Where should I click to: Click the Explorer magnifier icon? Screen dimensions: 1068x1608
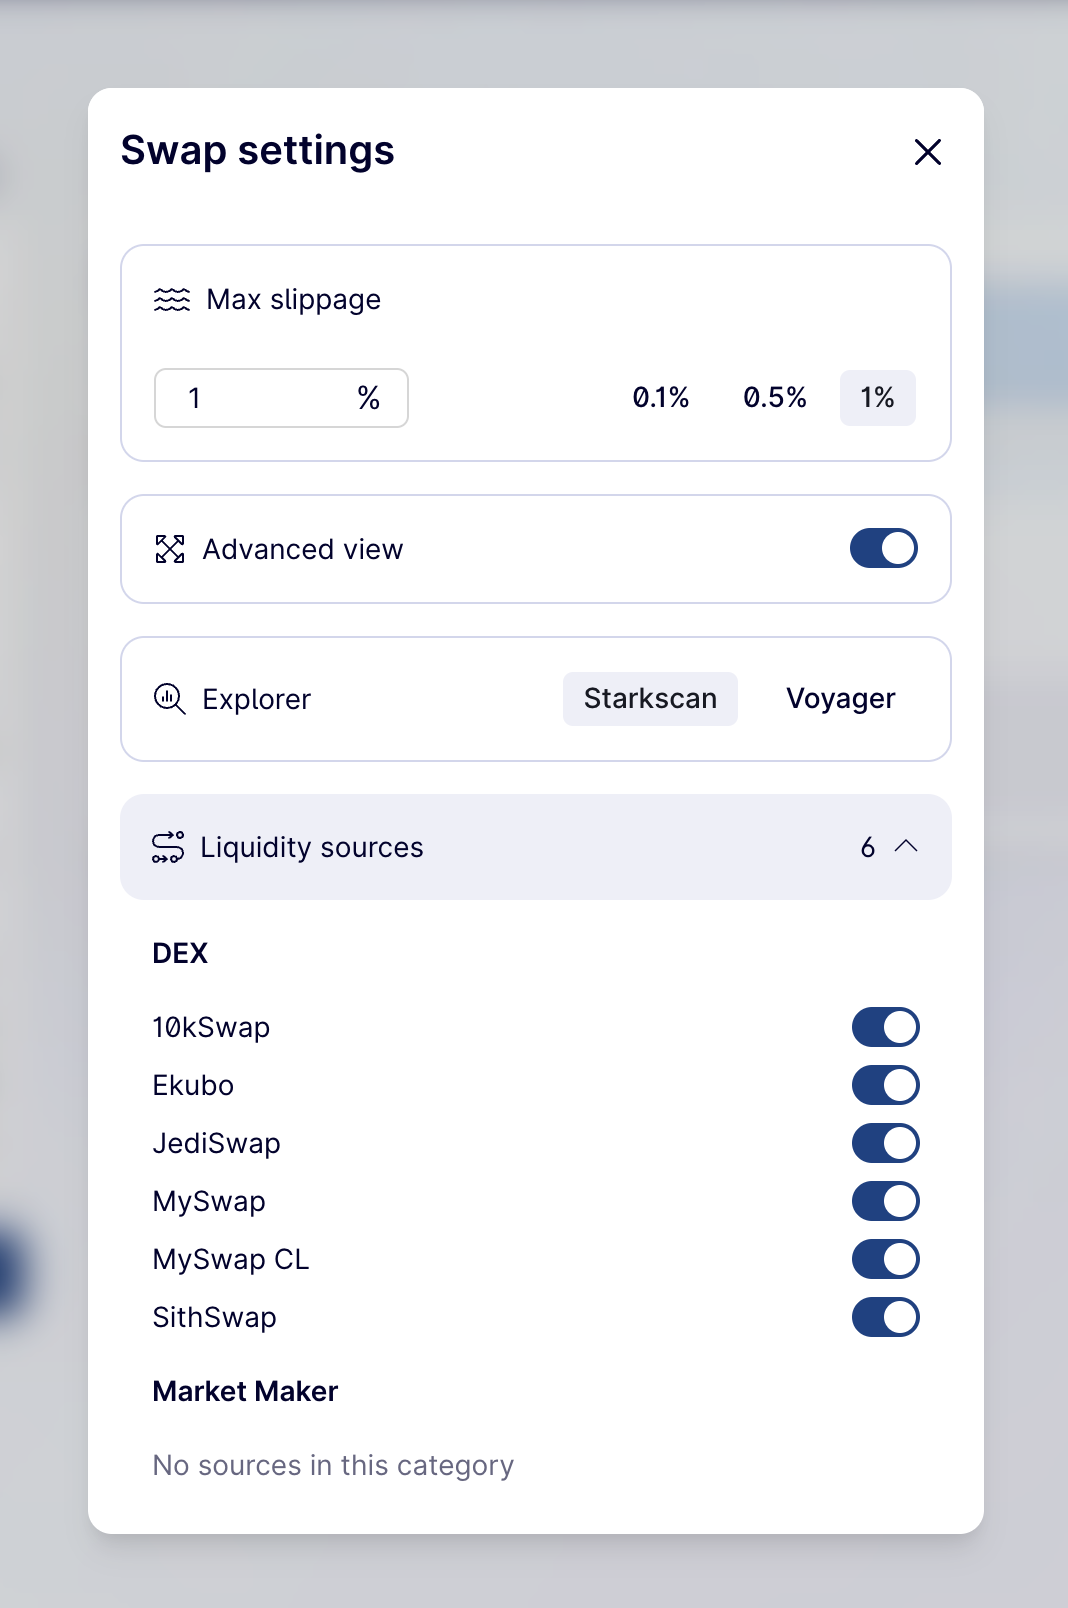click(170, 699)
